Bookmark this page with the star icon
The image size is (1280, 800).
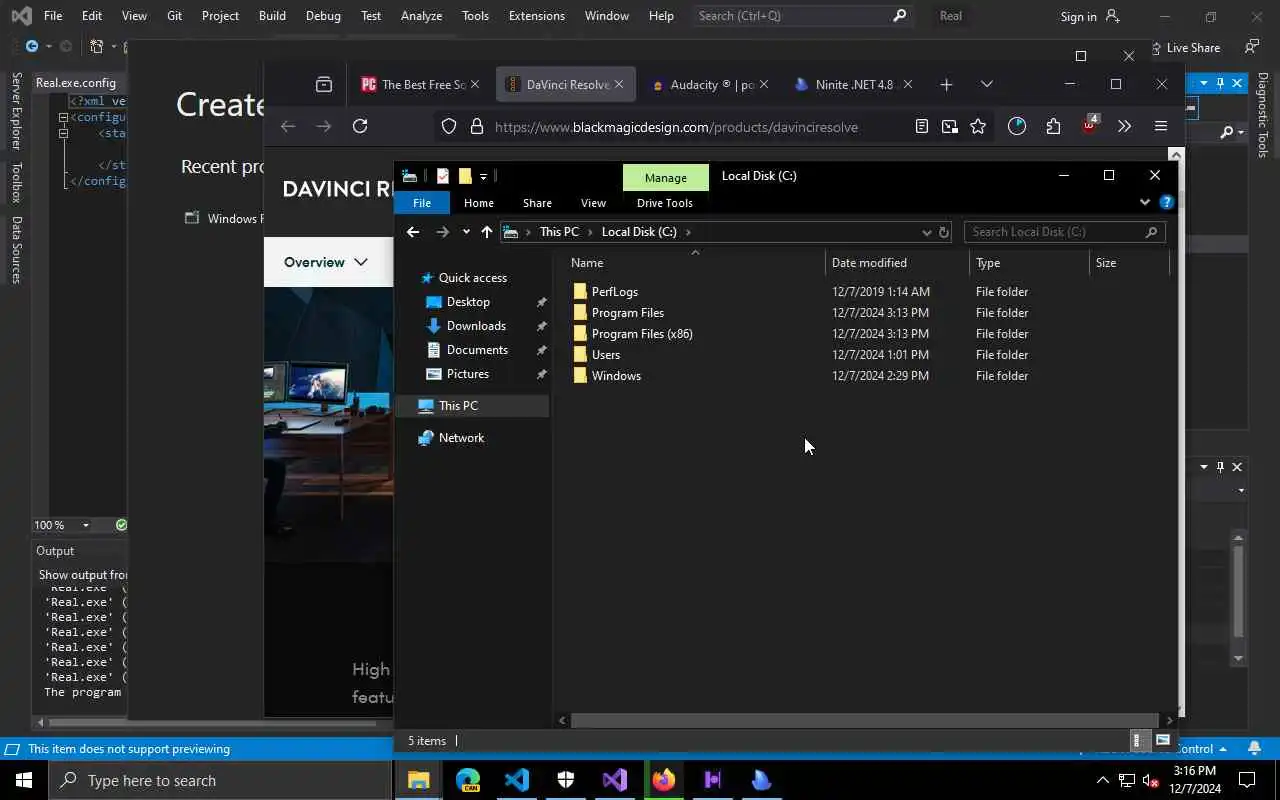[x=978, y=127]
